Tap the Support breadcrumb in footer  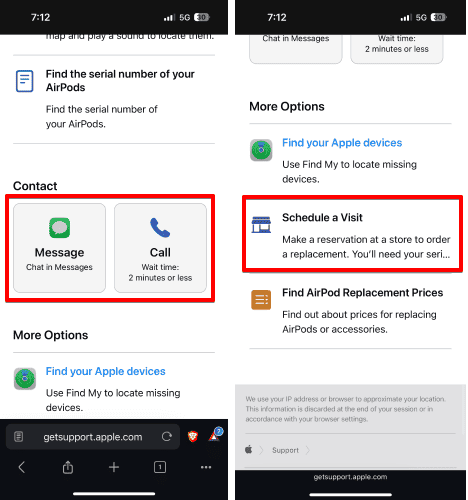point(285,450)
